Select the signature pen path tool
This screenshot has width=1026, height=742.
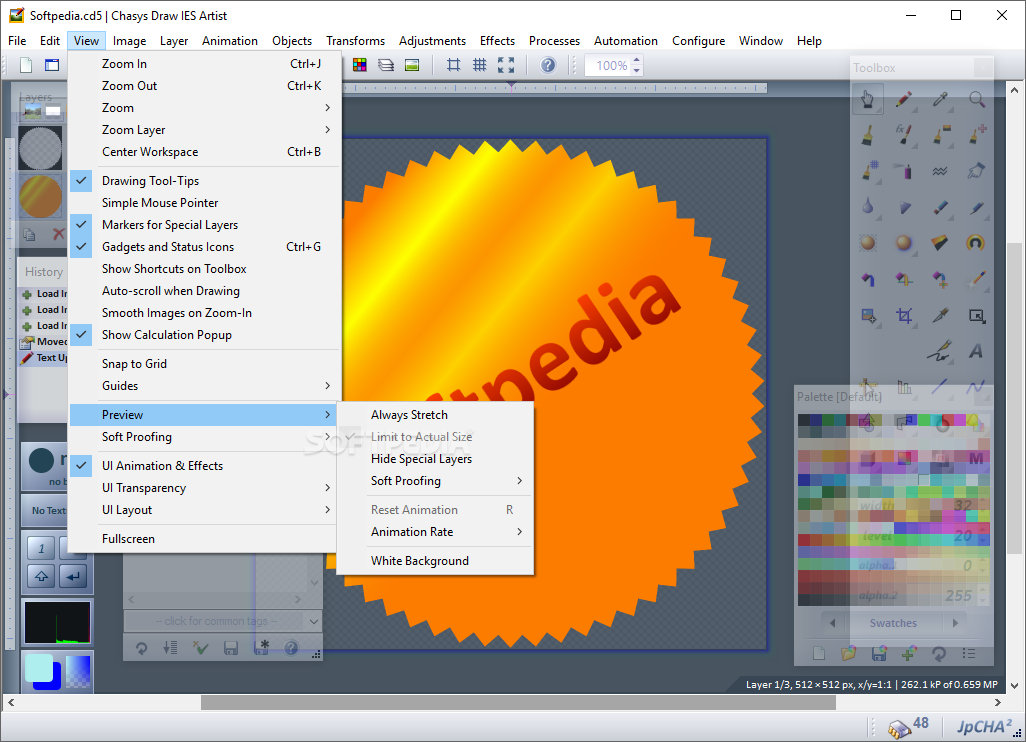pyautogui.click(x=940, y=351)
